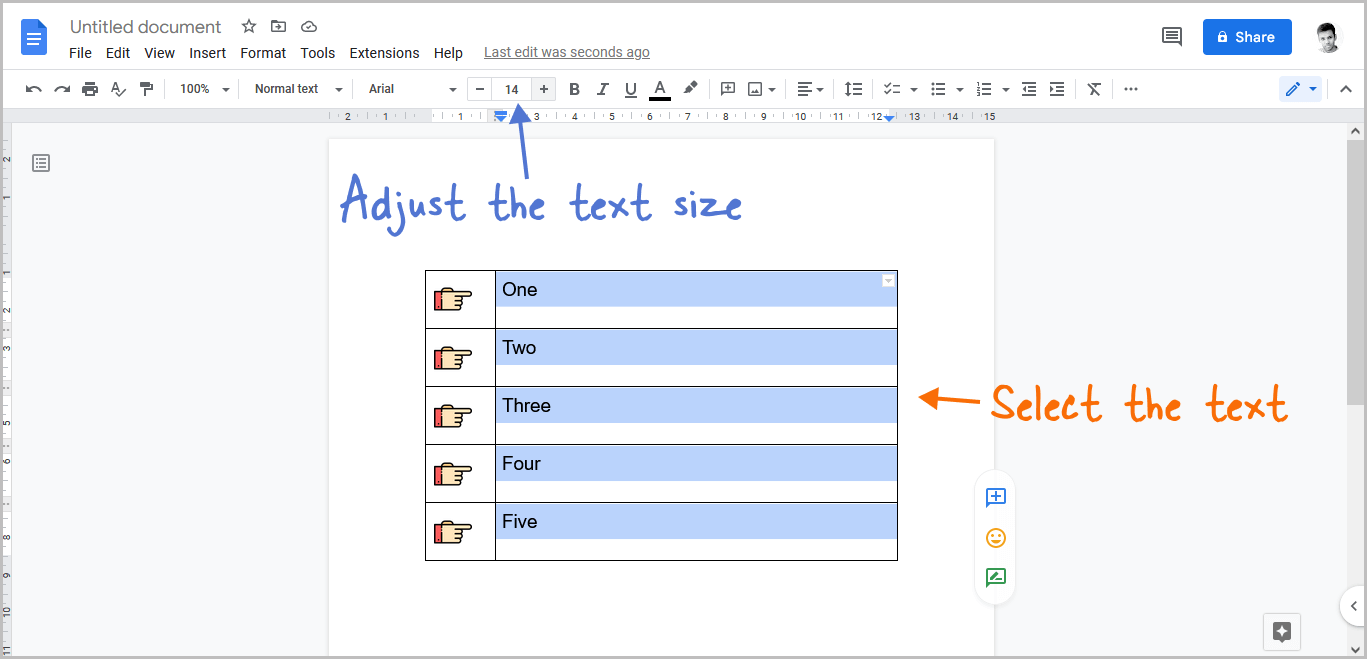Add an emoji reaction from the side panel
The height and width of the screenshot is (659, 1367).
click(995, 537)
